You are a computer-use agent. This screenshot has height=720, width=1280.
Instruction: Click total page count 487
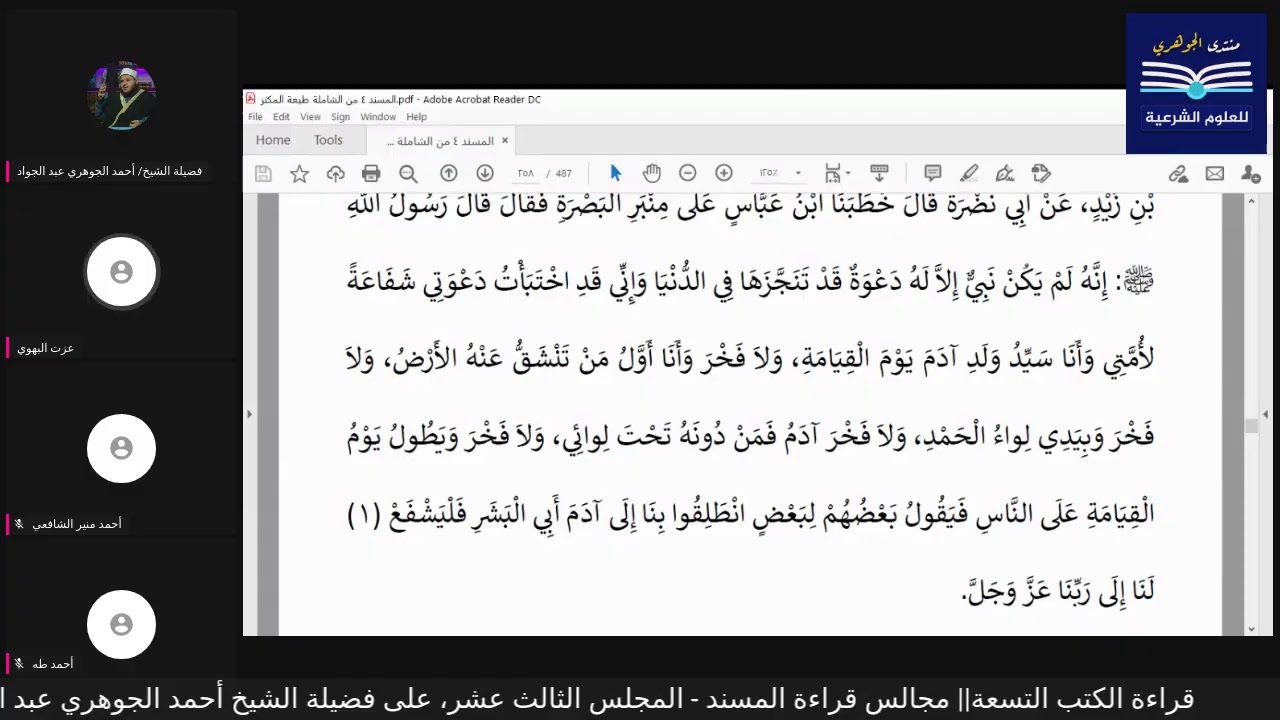point(563,173)
